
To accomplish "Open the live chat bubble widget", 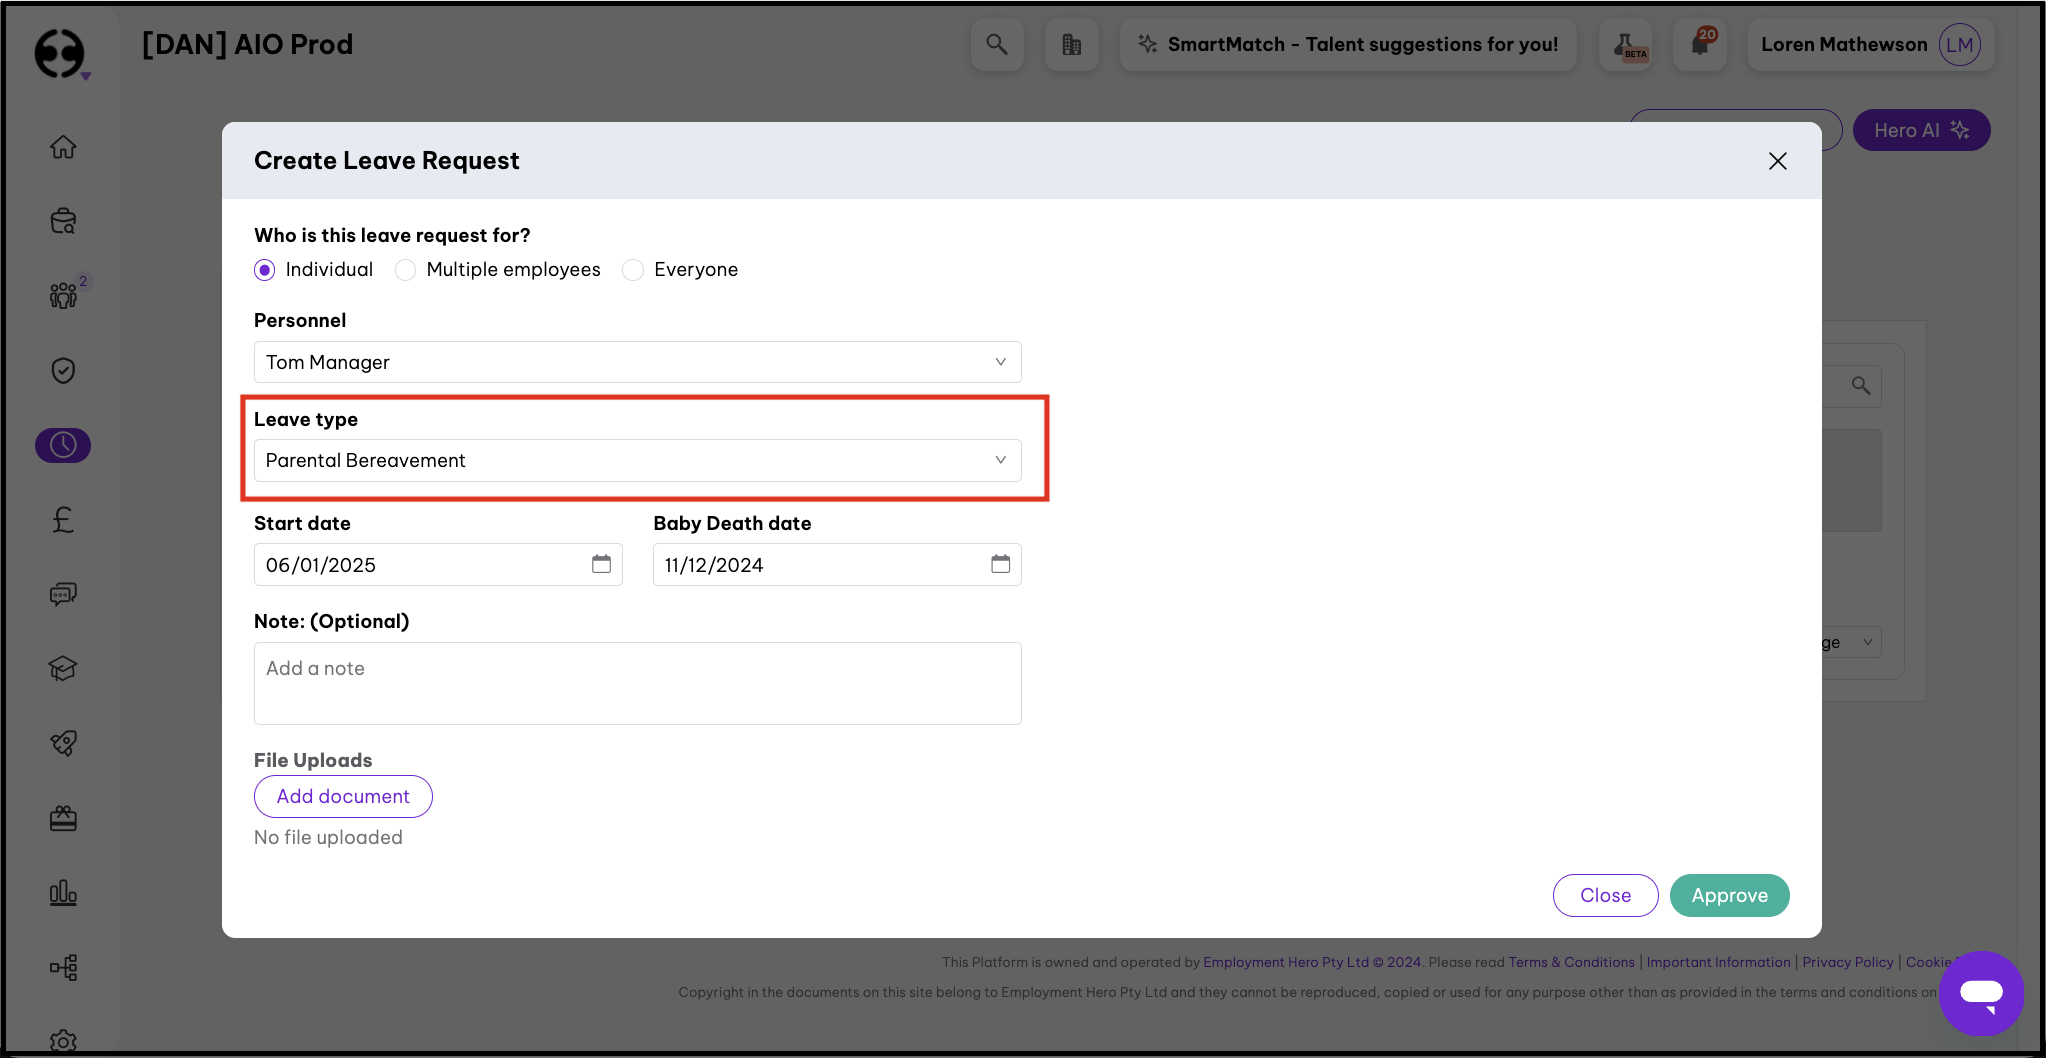I will pos(1980,993).
